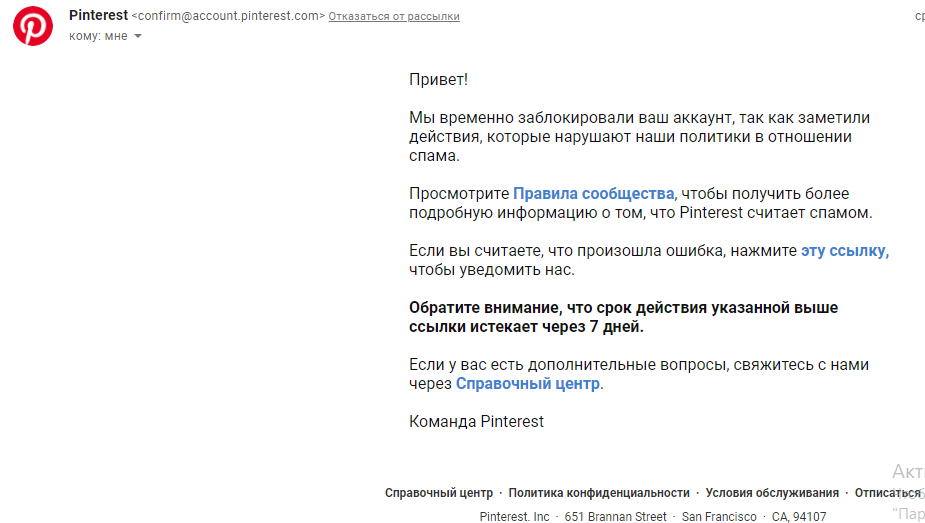Click "651 Brannan Street" address text
This screenshot has width=925, height=523.
click(x=615, y=517)
